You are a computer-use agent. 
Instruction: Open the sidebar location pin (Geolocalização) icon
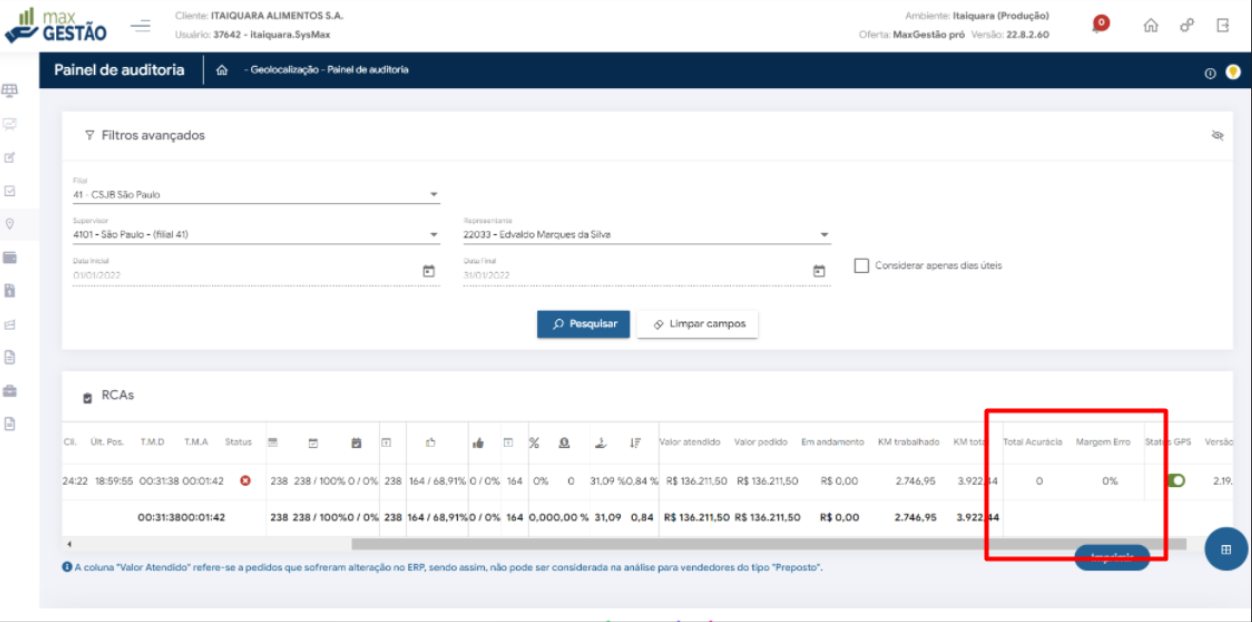pyautogui.click(x=10, y=223)
